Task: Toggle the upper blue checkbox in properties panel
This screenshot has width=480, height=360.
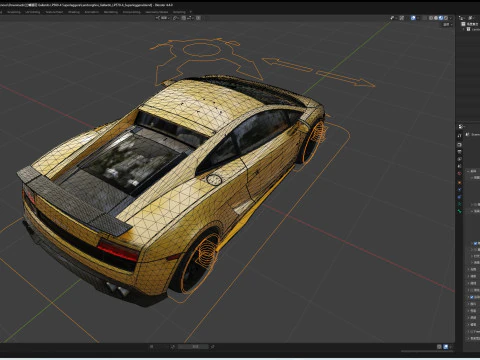Action: coord(475,243)
